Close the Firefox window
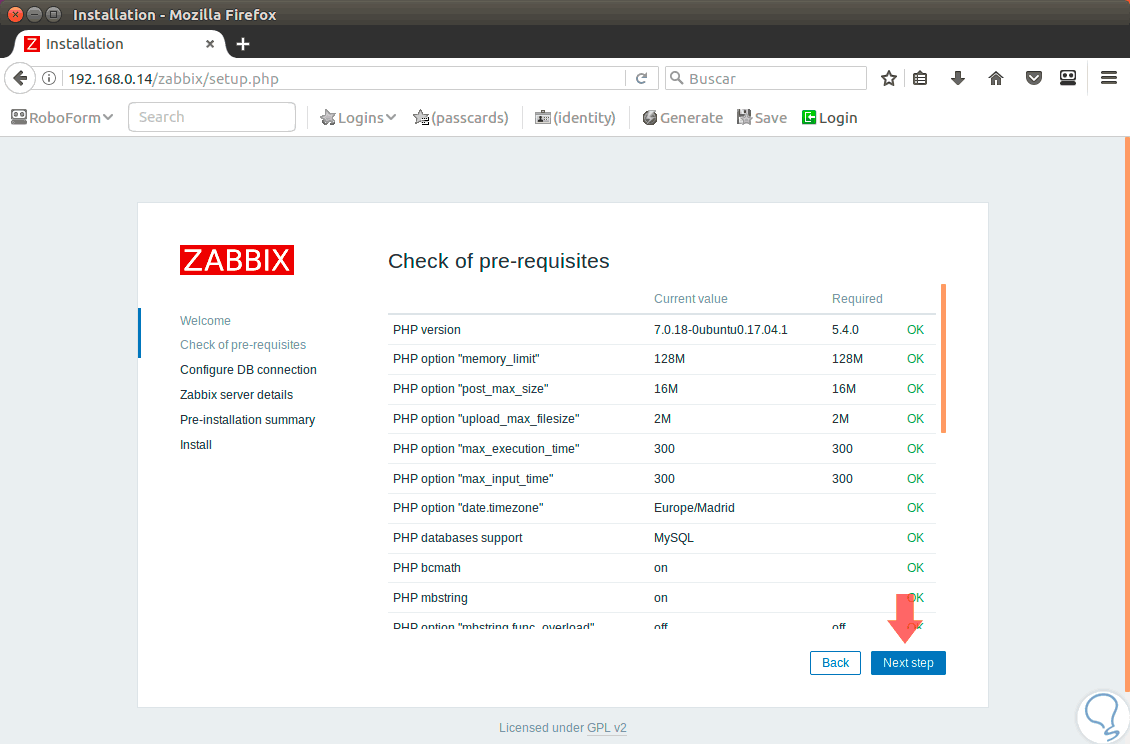The width and height of the screenshot is (1130, 744). (x=15, y=14)
